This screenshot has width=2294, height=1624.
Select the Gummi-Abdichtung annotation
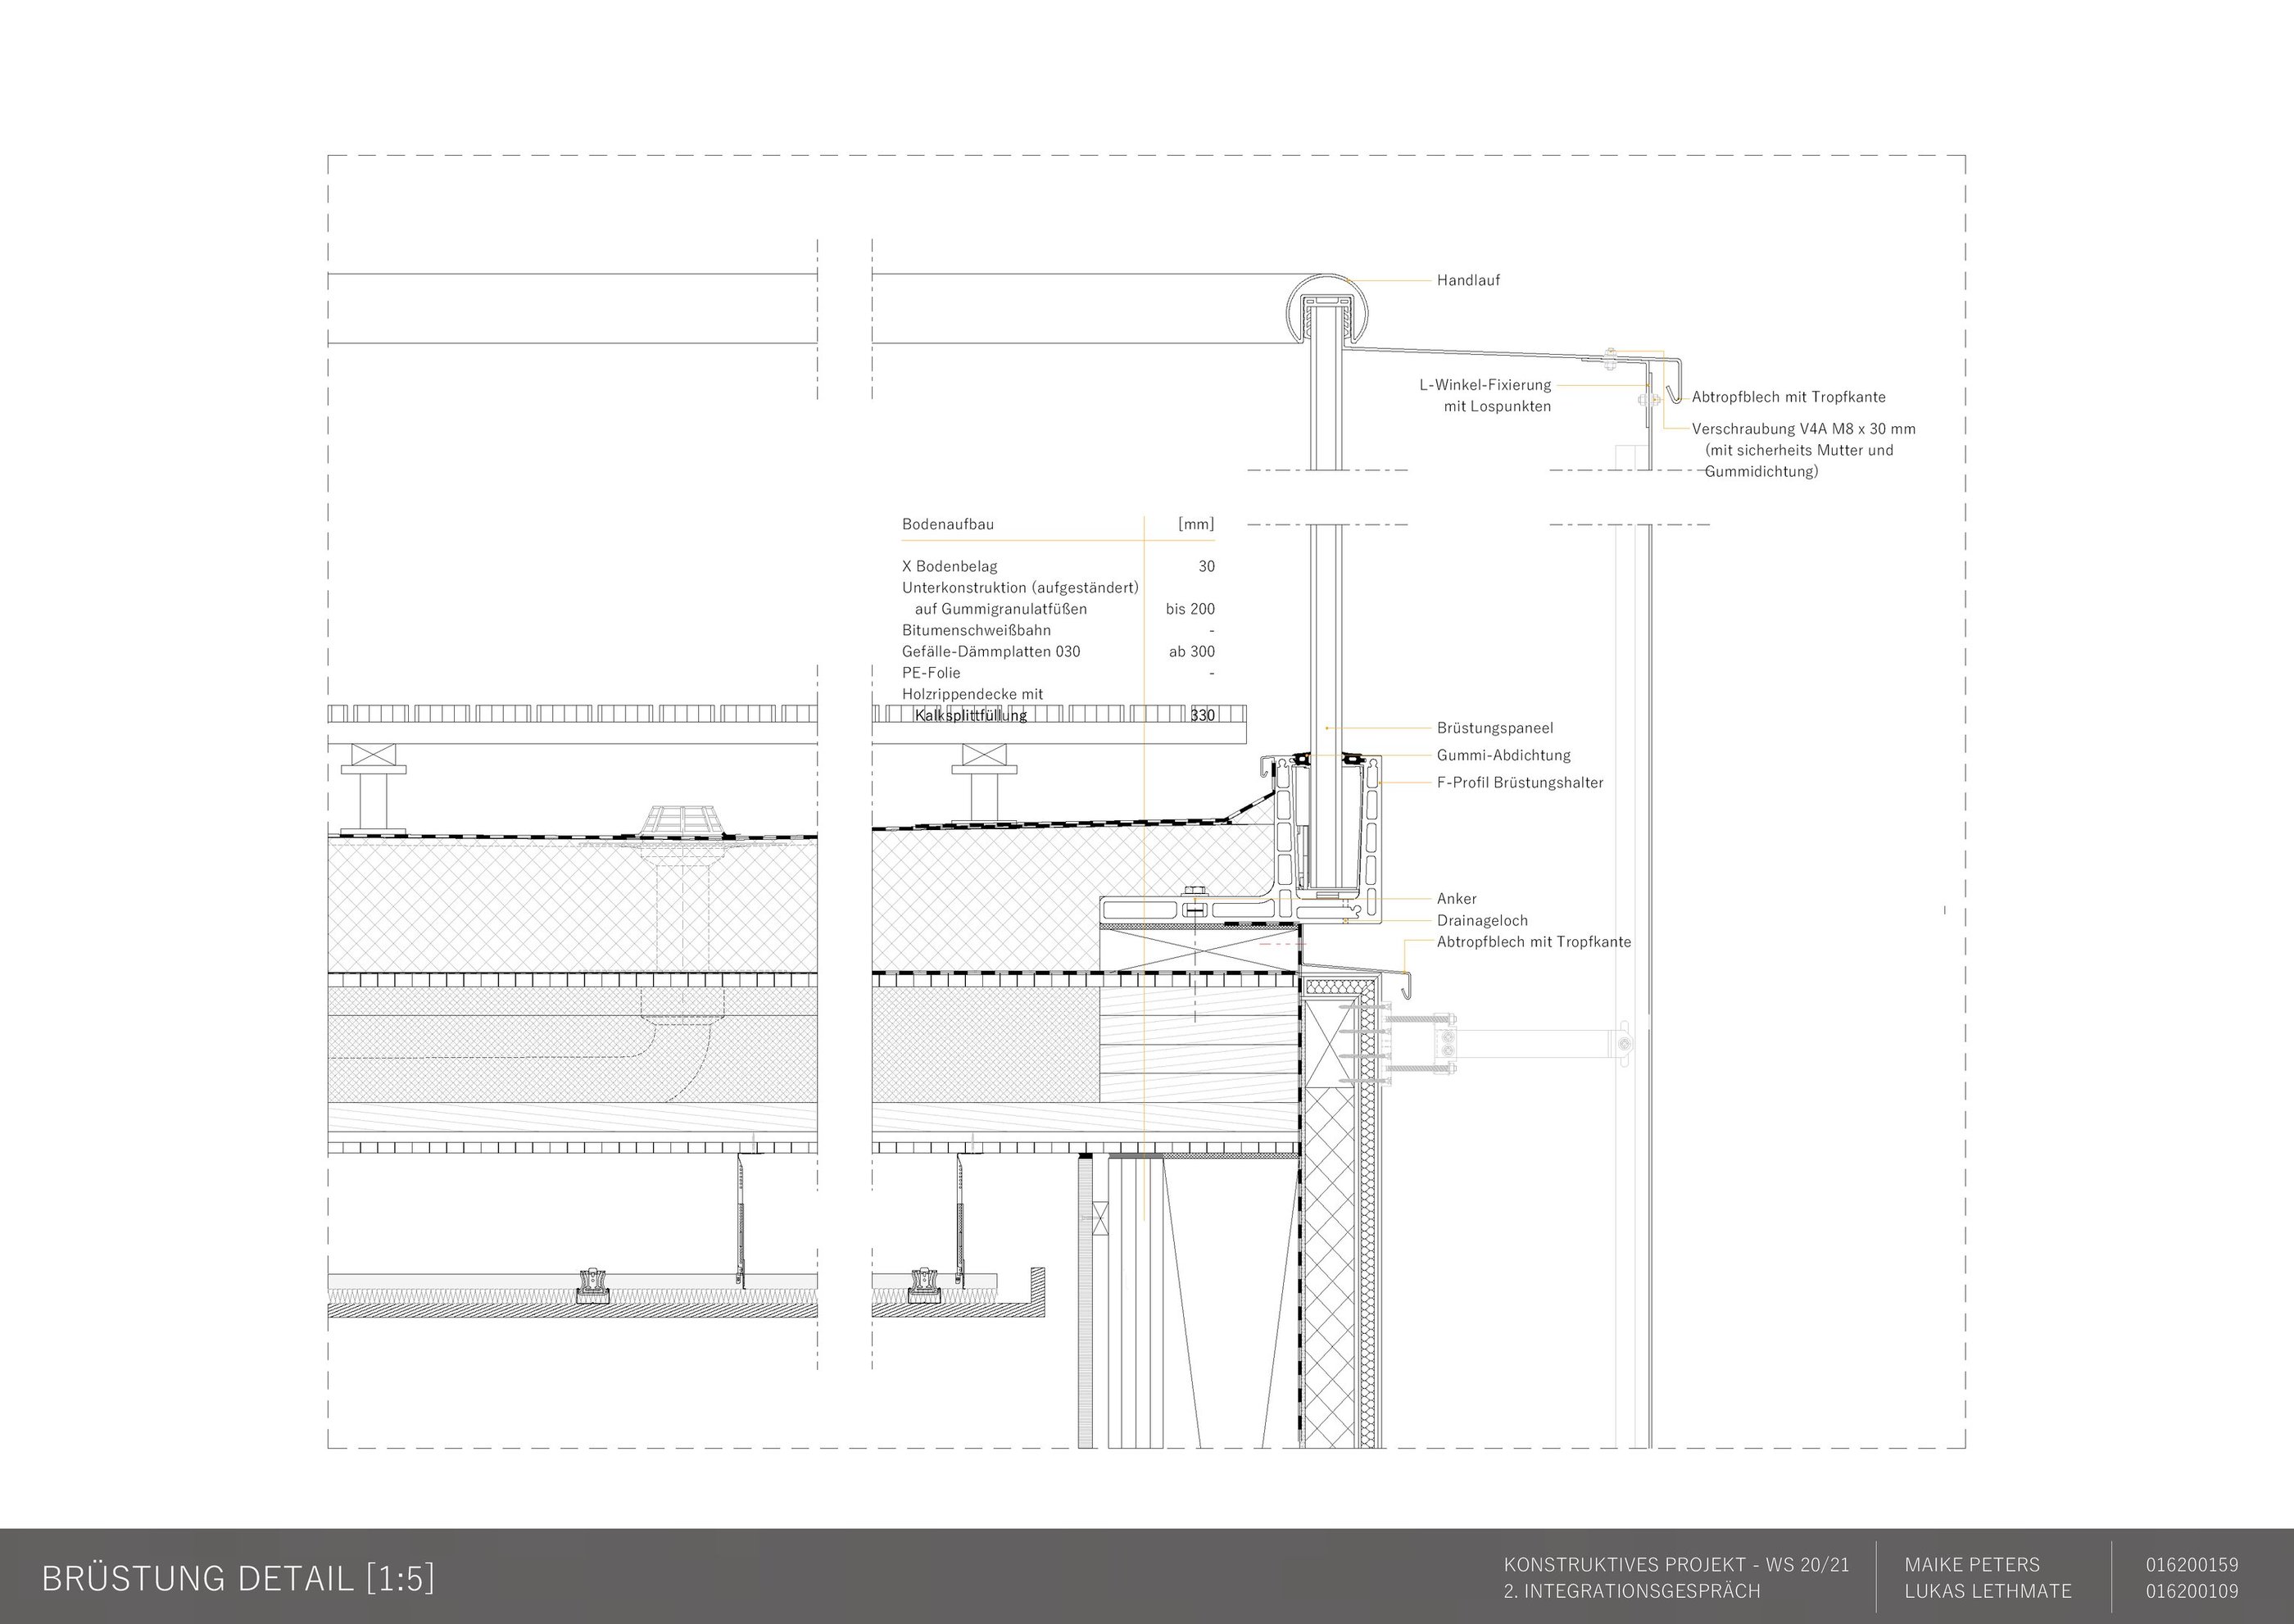(1503, 756)
